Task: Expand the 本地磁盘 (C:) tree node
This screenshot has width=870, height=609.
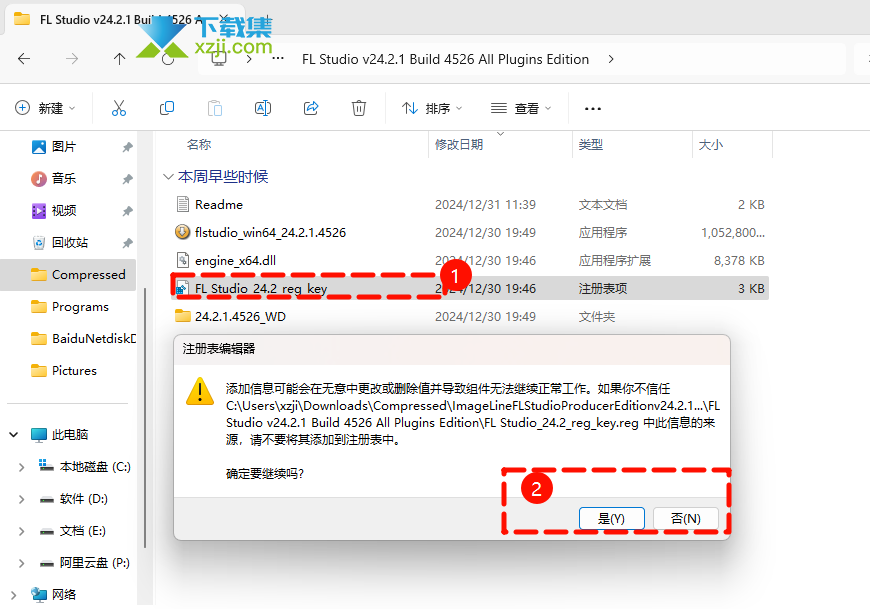Action: point(22,467)
